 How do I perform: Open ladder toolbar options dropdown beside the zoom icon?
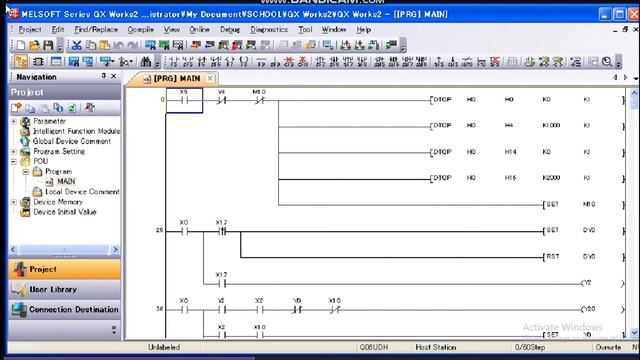[619, 62]
